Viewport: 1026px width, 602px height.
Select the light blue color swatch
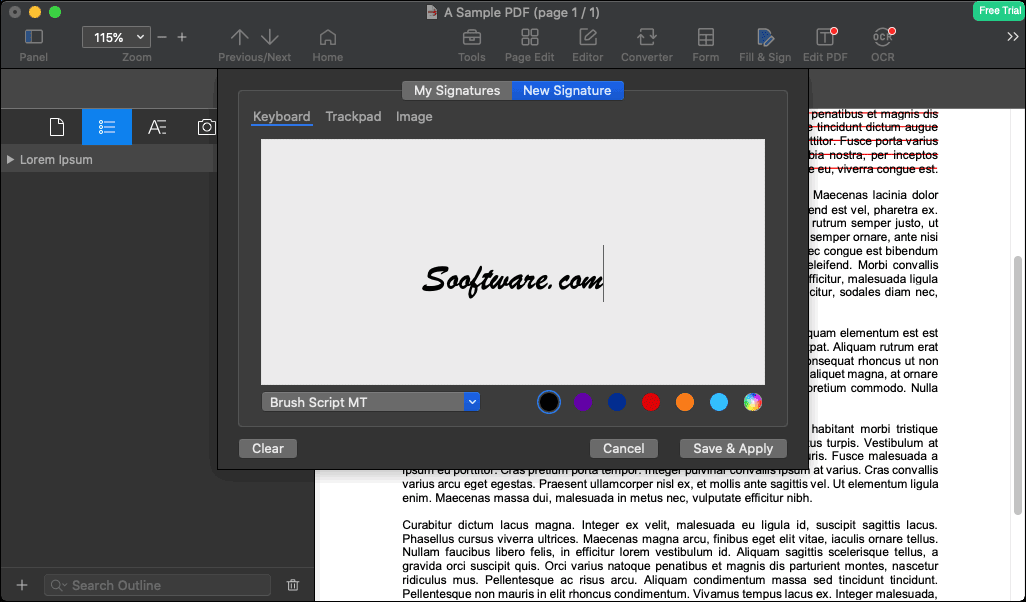pos(719,402)
